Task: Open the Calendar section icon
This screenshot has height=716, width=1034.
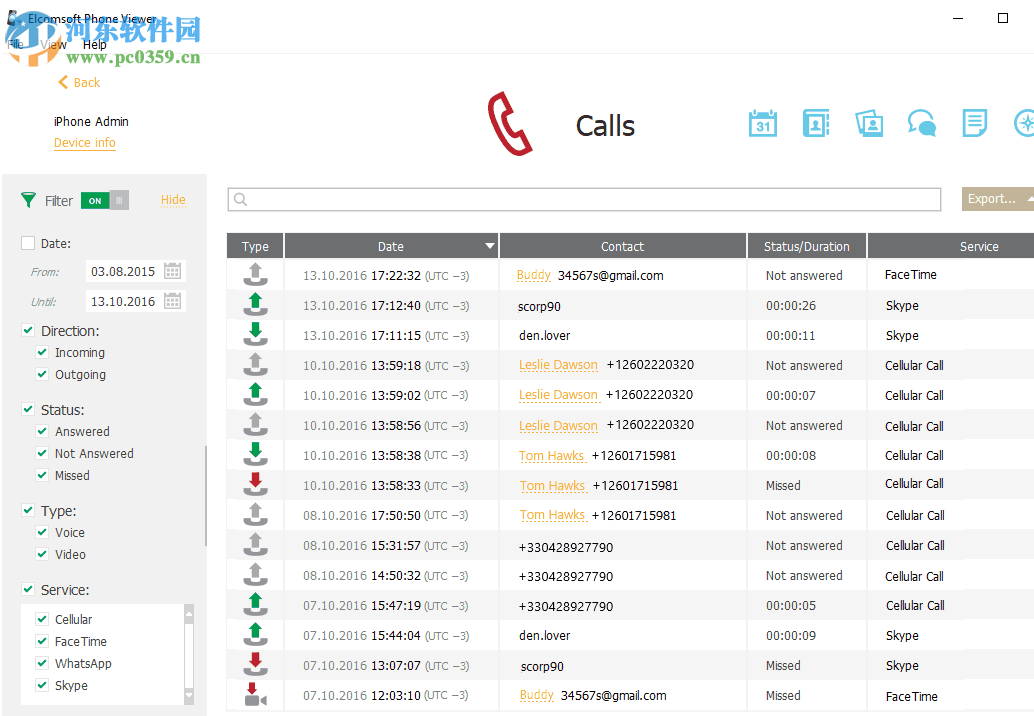Action: pyautogui.click(x=763, y=123)
